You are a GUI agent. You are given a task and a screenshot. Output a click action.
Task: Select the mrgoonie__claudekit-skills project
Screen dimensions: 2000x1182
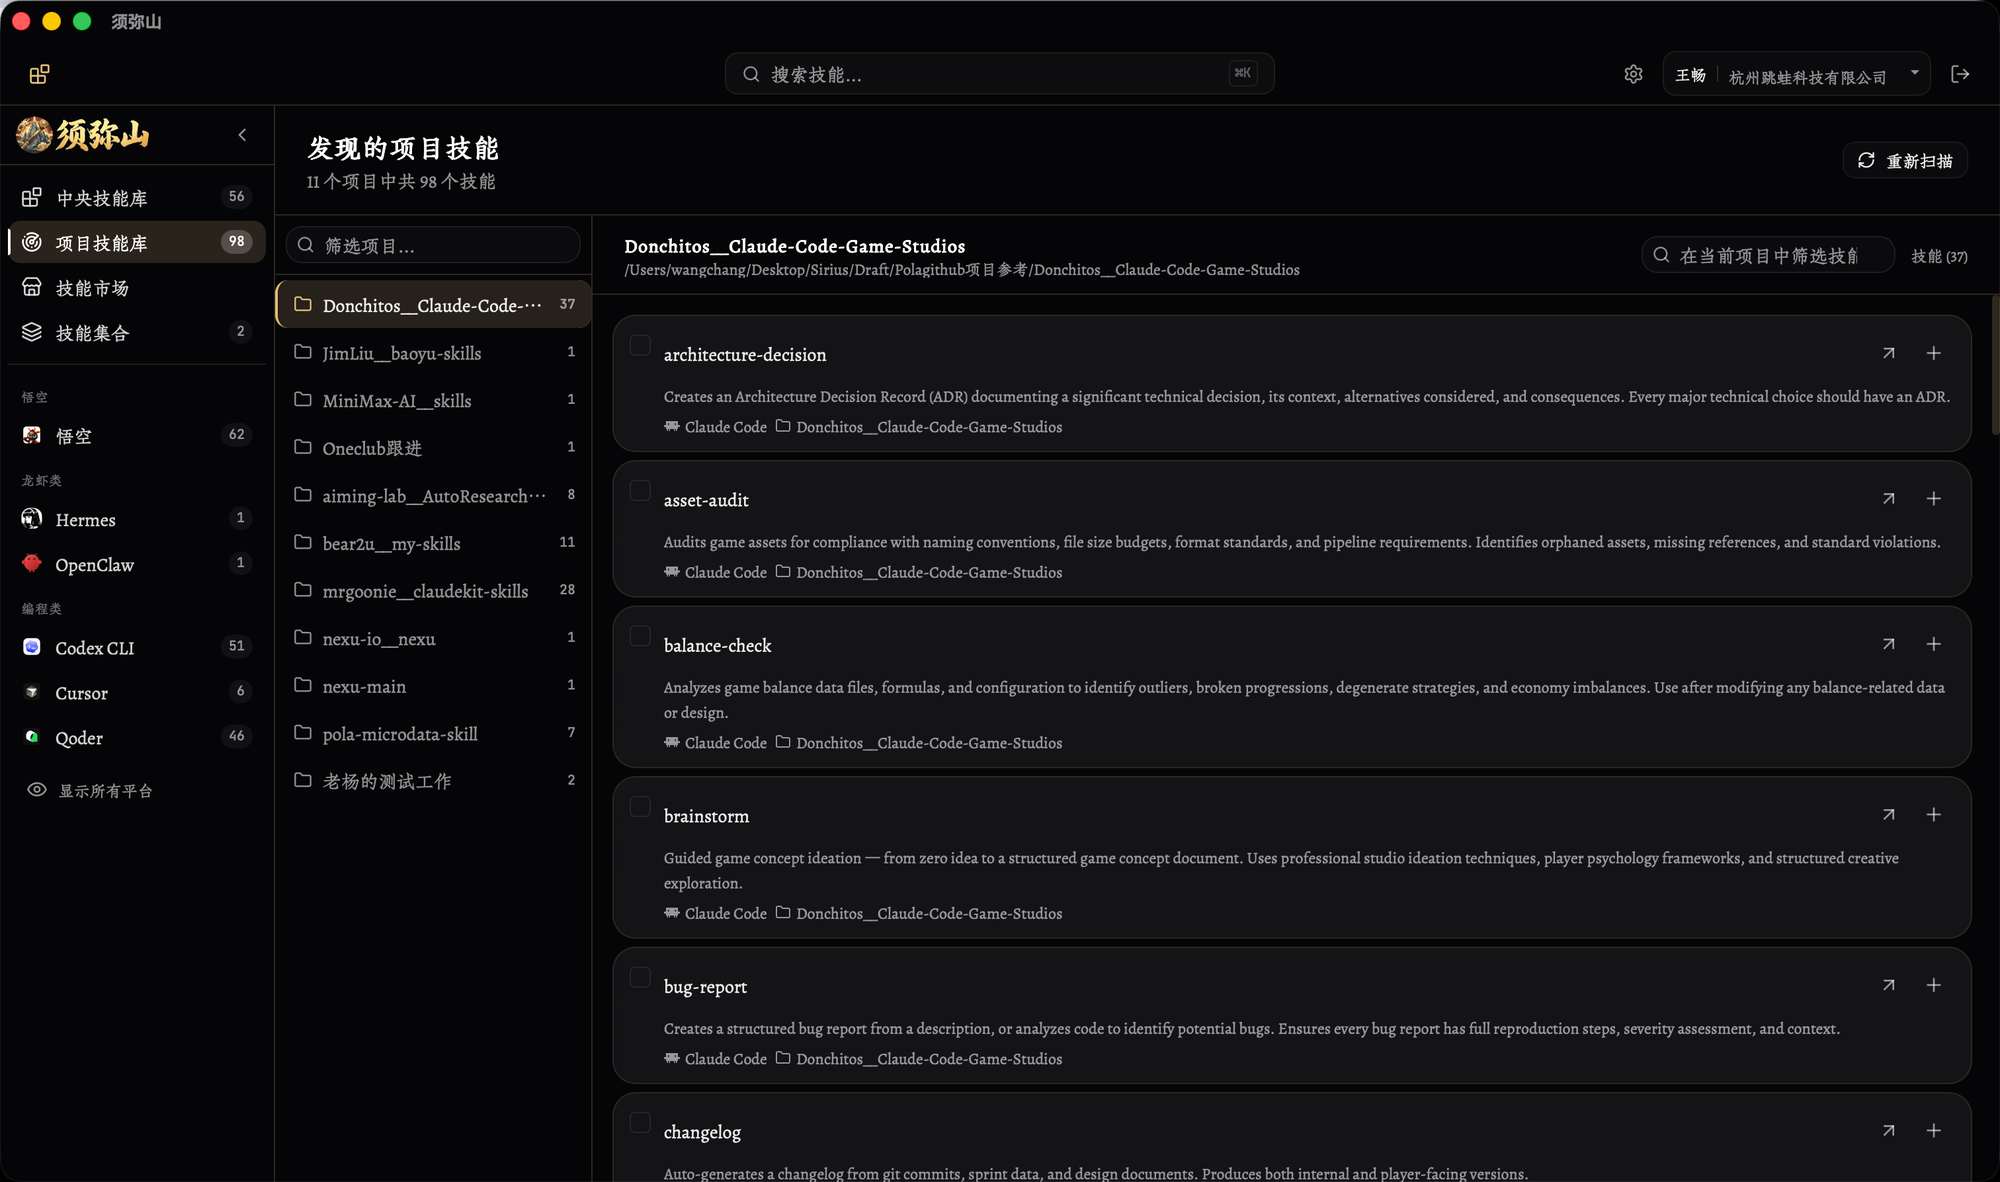434,591
